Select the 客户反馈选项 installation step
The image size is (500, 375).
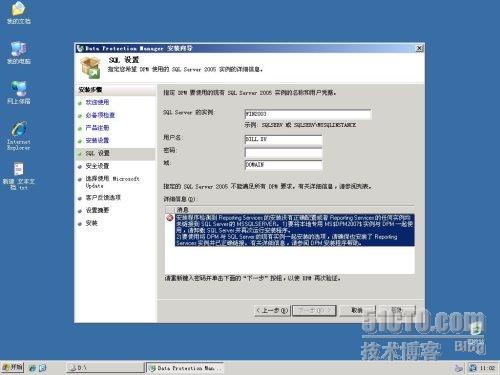(x=103, y=197)
